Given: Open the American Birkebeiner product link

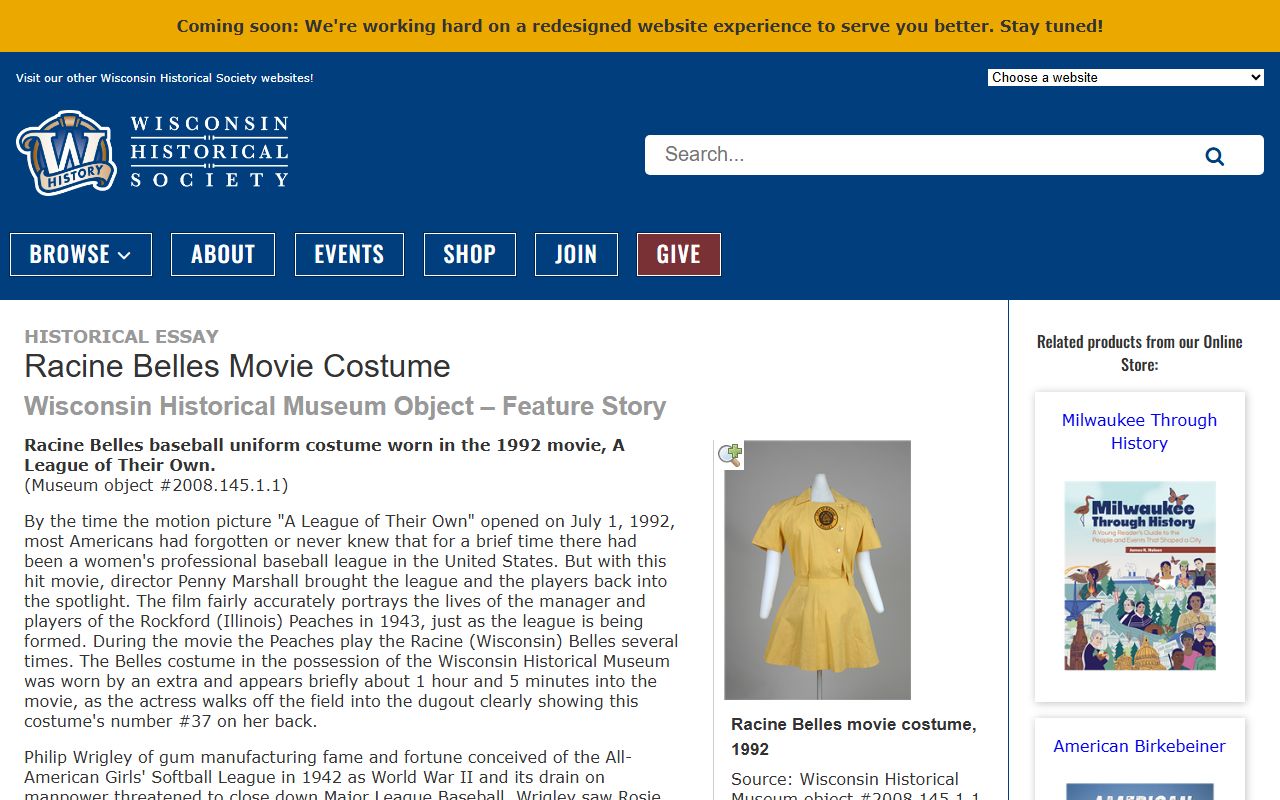Looking at the screenshot, I should click(x=1139, y=746).
